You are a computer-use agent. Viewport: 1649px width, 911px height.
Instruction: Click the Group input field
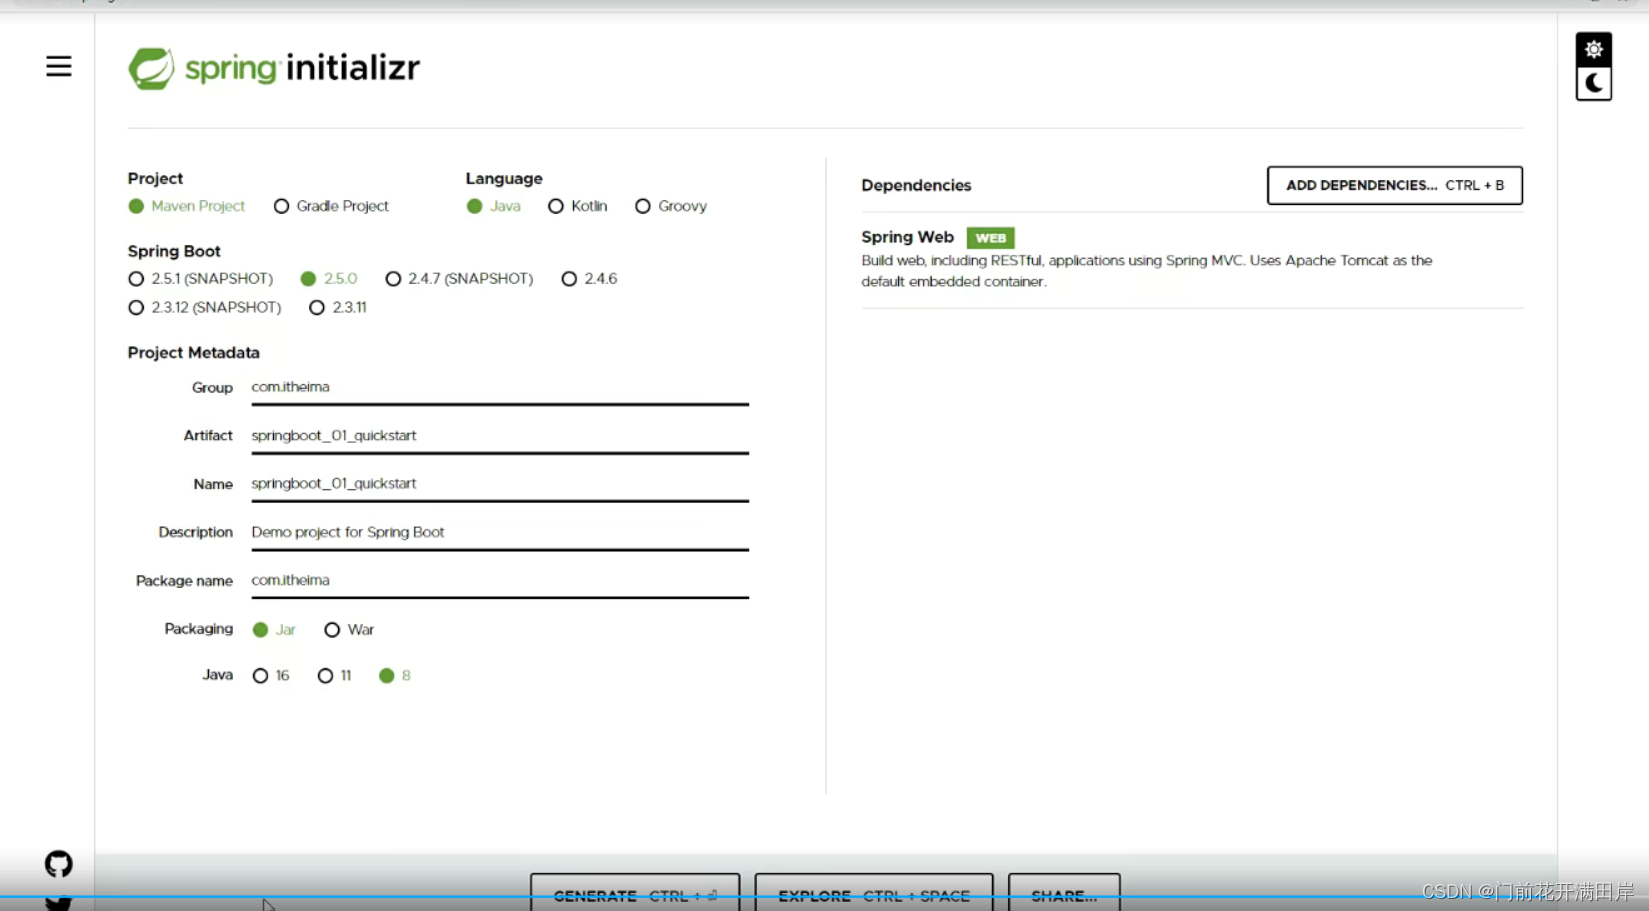coord(500,388)
